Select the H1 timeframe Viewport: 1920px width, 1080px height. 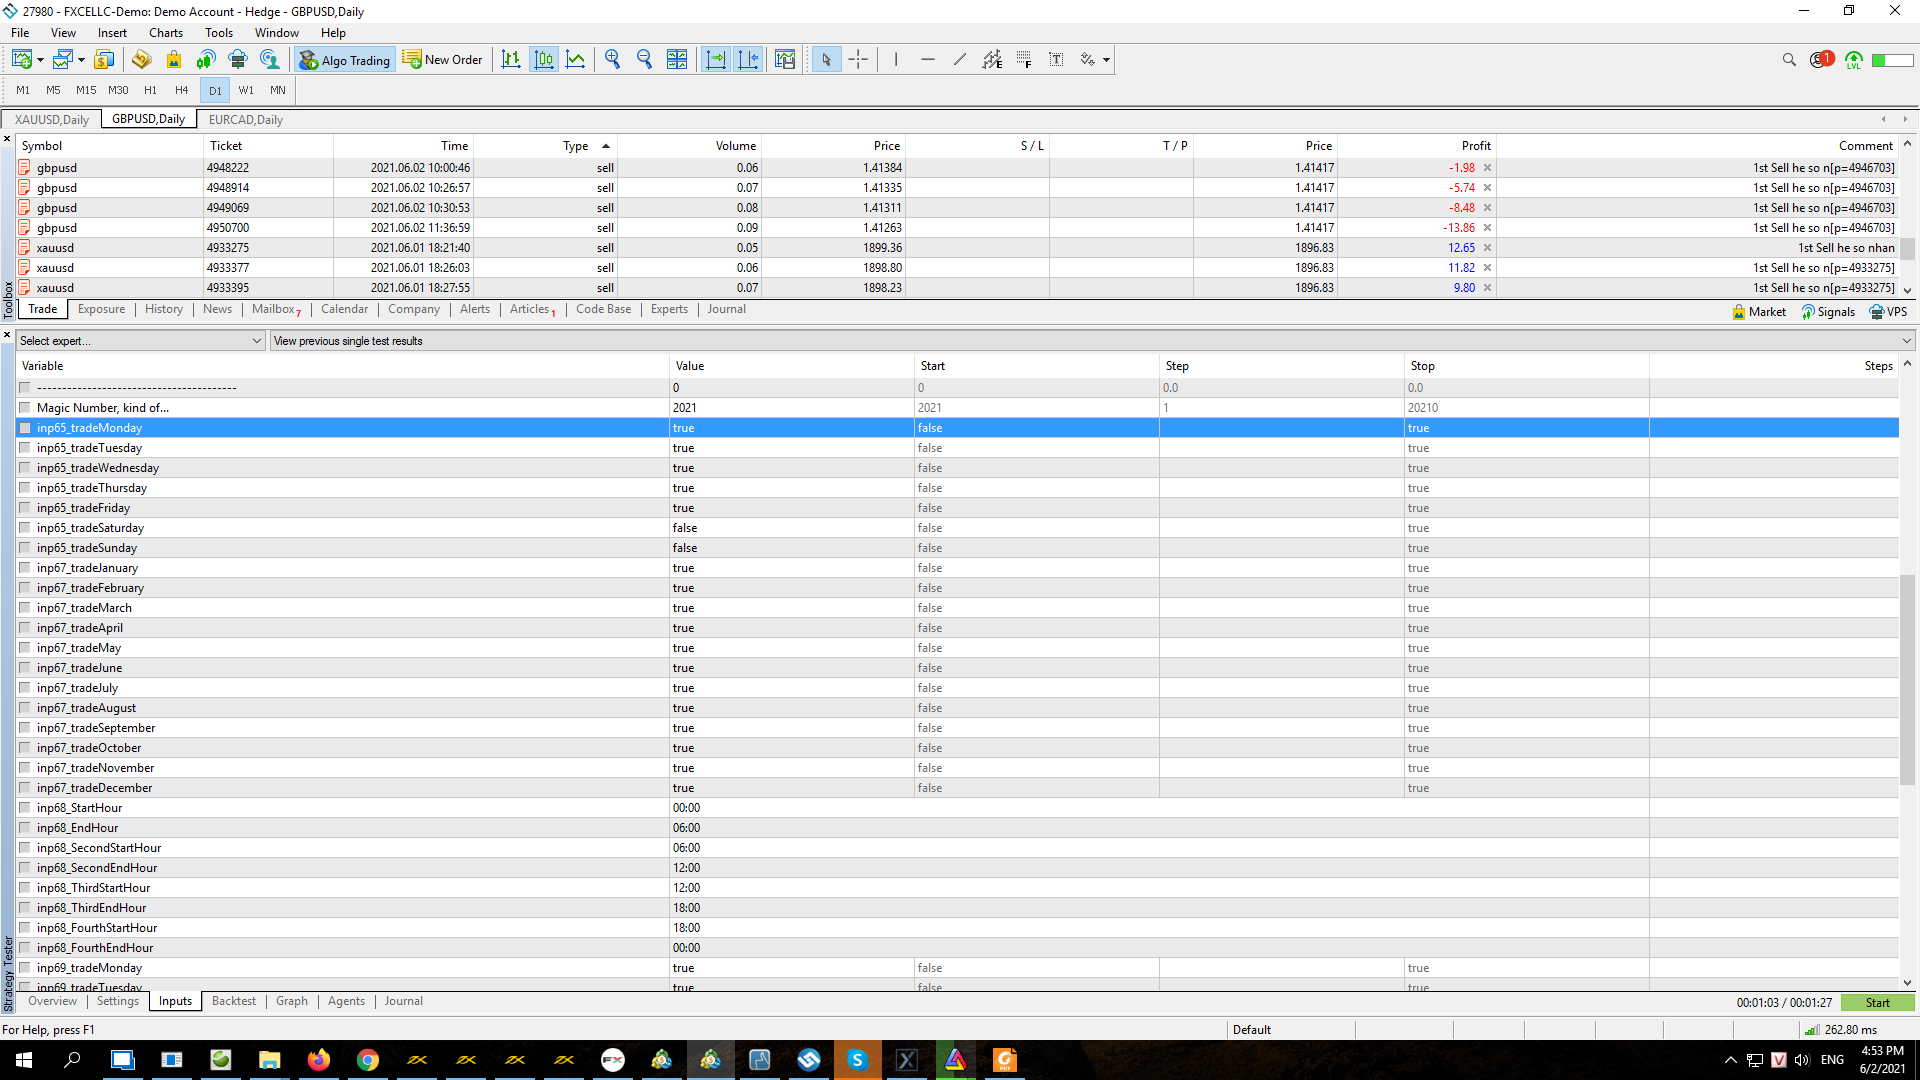pyautogui.click(x=150, y=91)
